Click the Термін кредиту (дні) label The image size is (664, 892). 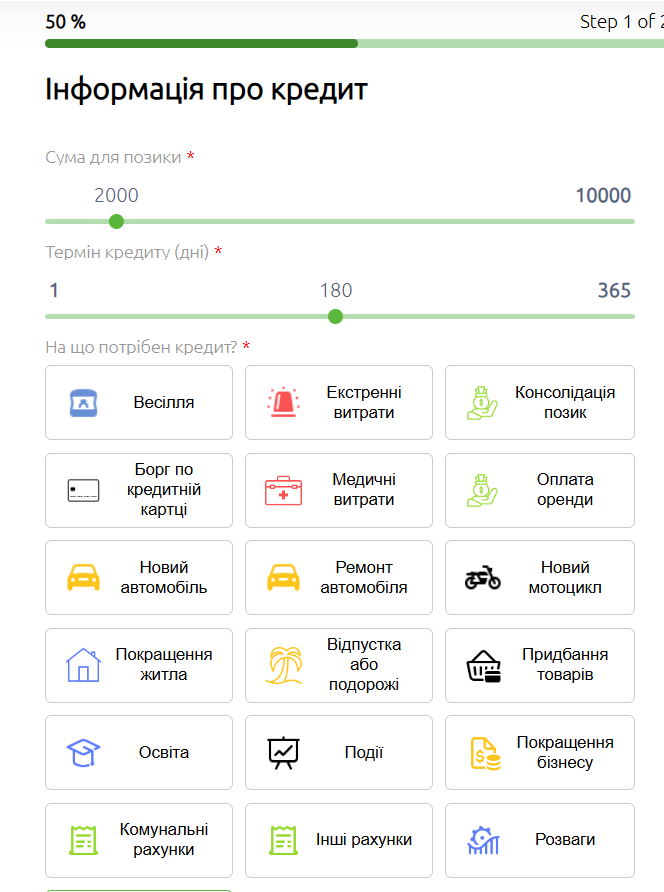tap(127, 252)
